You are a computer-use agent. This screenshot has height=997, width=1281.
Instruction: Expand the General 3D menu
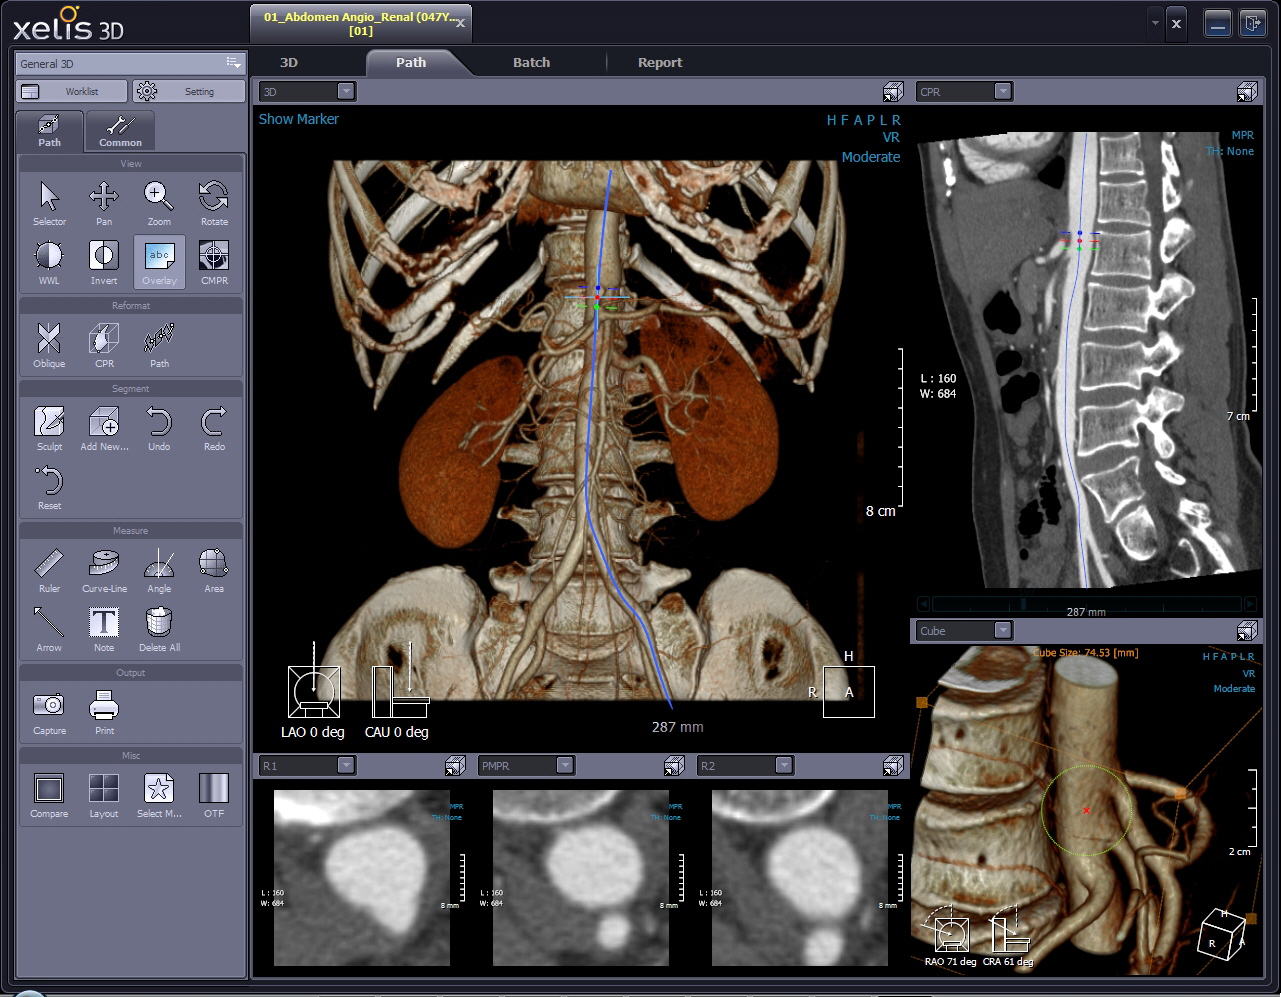click(x=233, y=63)
